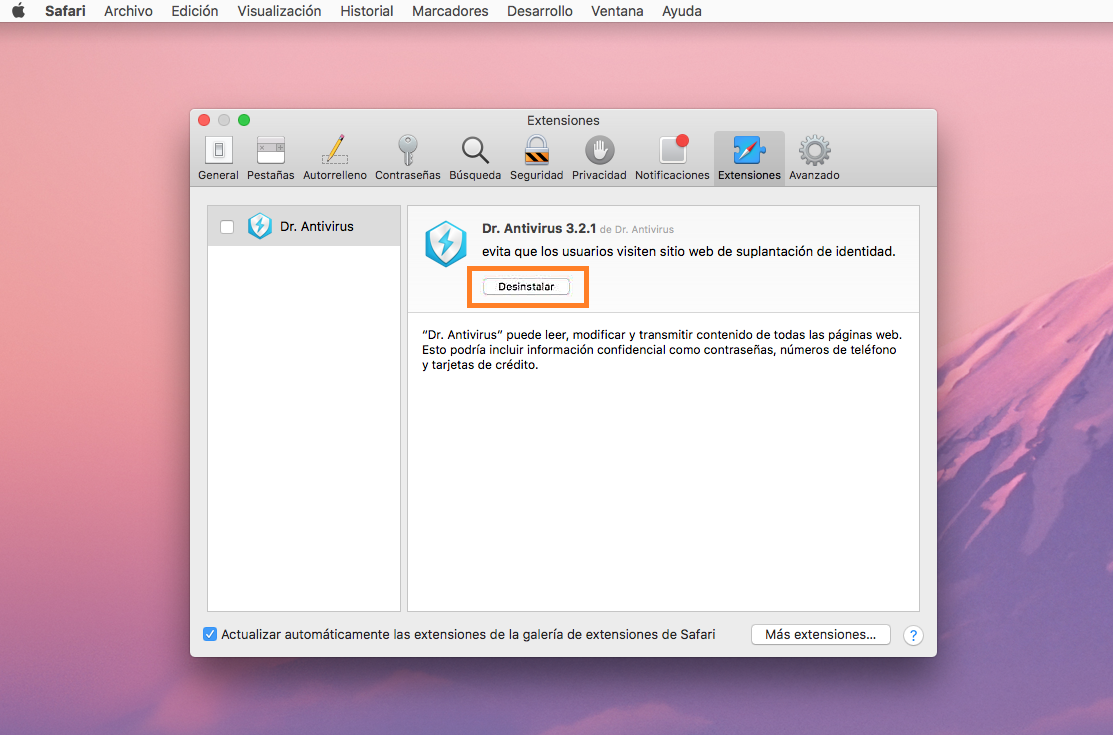Close the Extensiones window

point(204,120)
